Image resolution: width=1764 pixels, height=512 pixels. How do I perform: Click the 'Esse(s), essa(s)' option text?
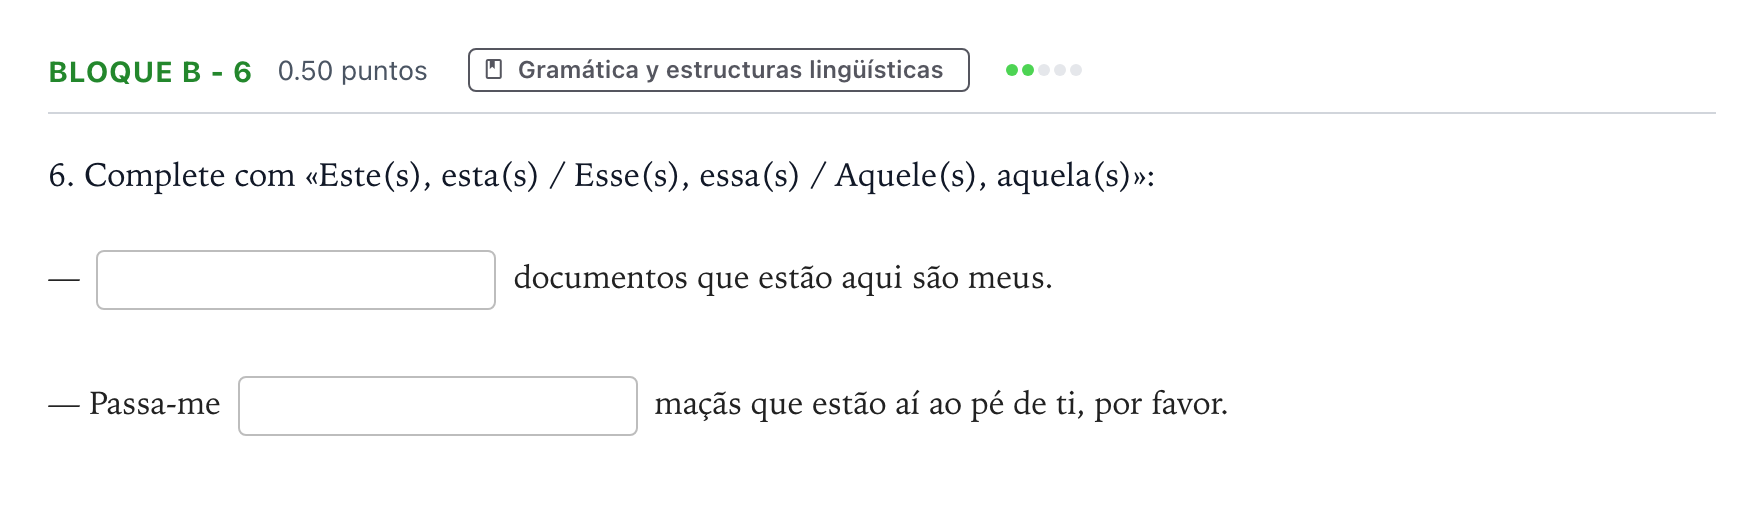687,176
